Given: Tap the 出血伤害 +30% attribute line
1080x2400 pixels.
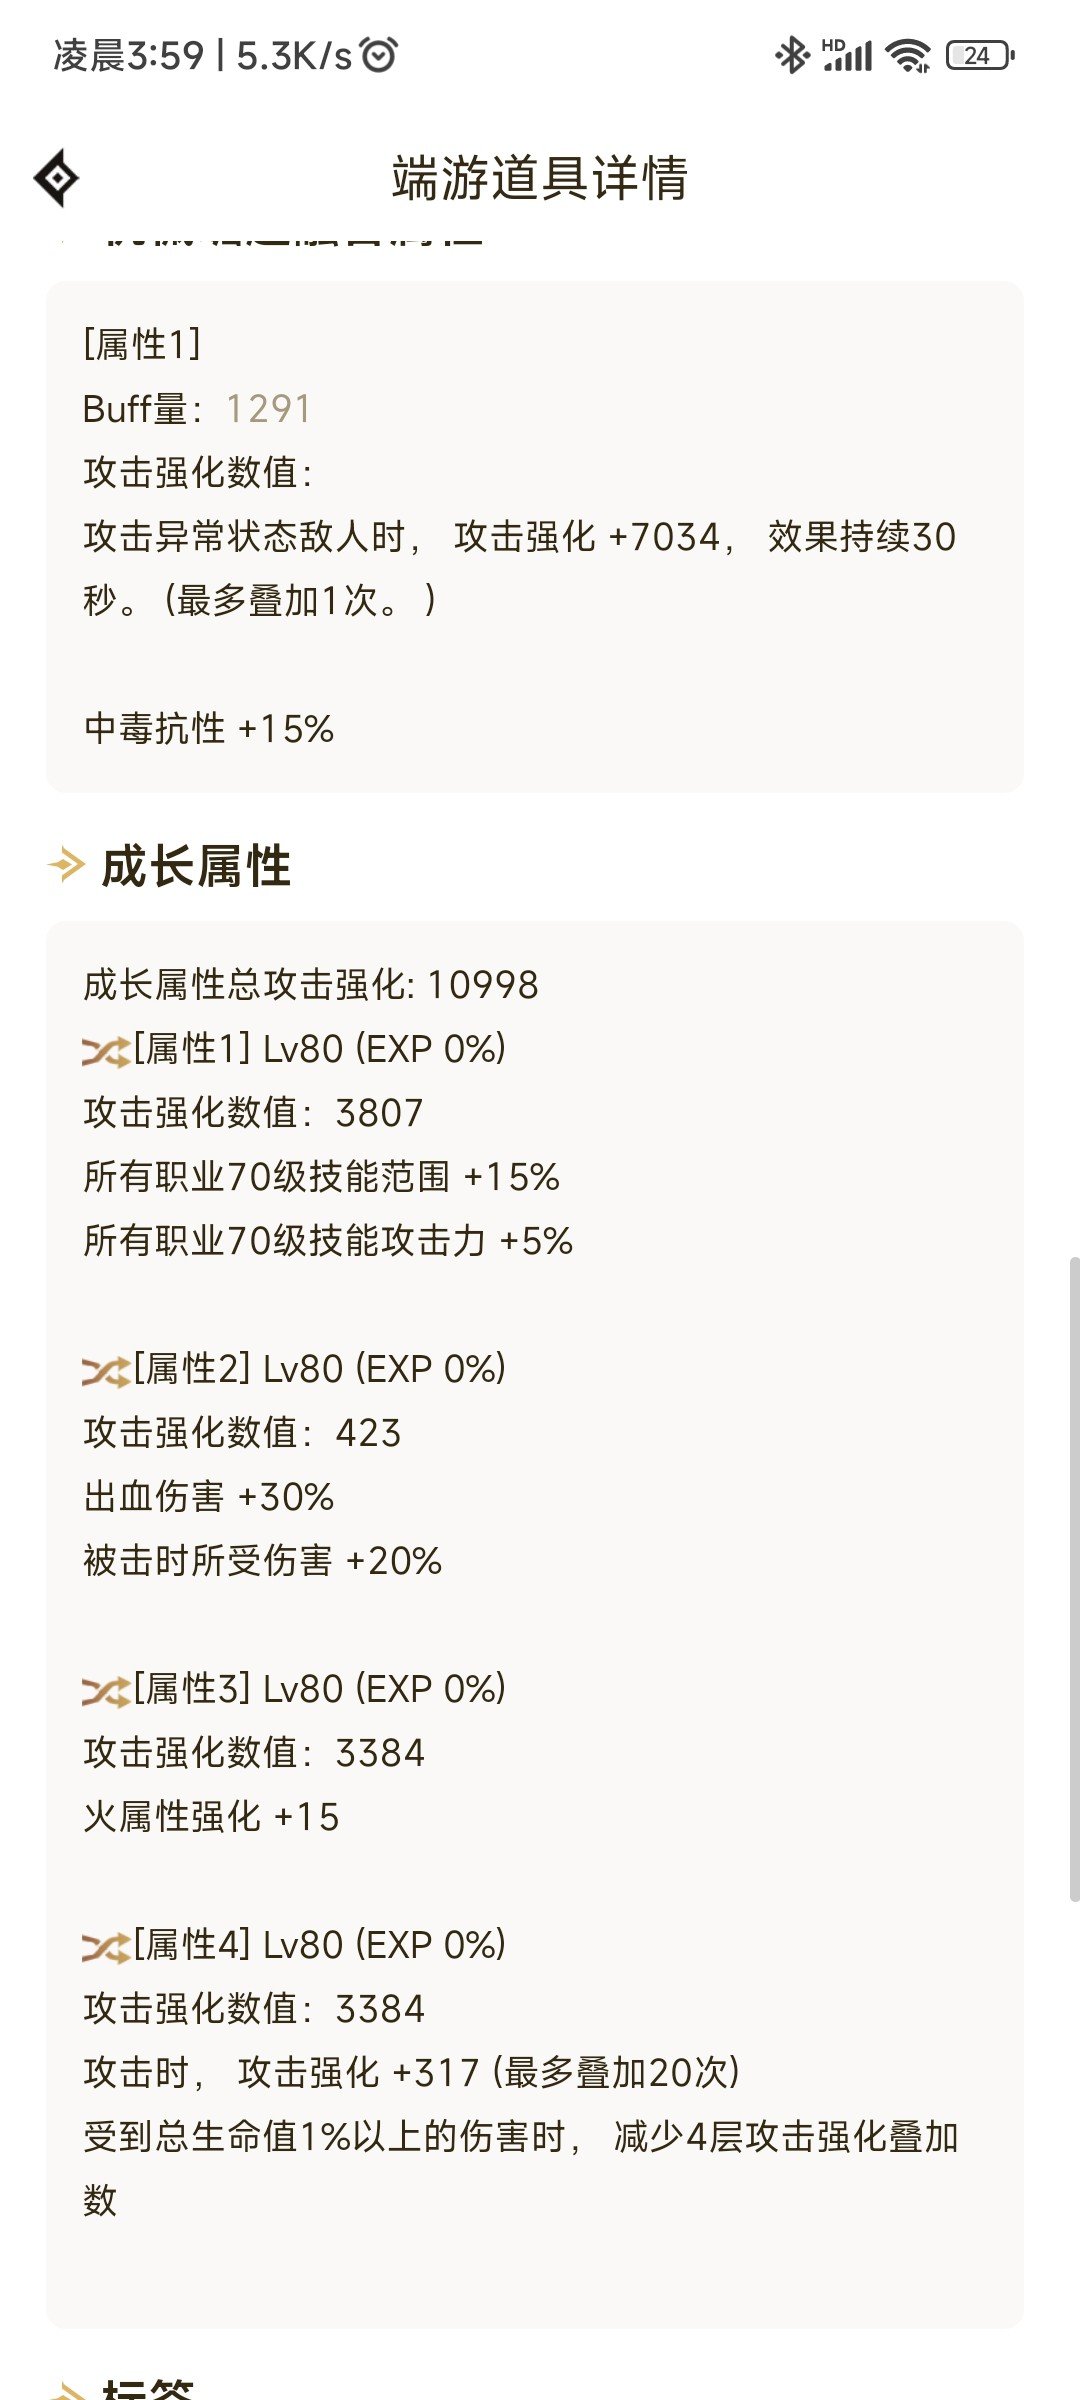Looking at the screenshot, I should coord(209,1497).
